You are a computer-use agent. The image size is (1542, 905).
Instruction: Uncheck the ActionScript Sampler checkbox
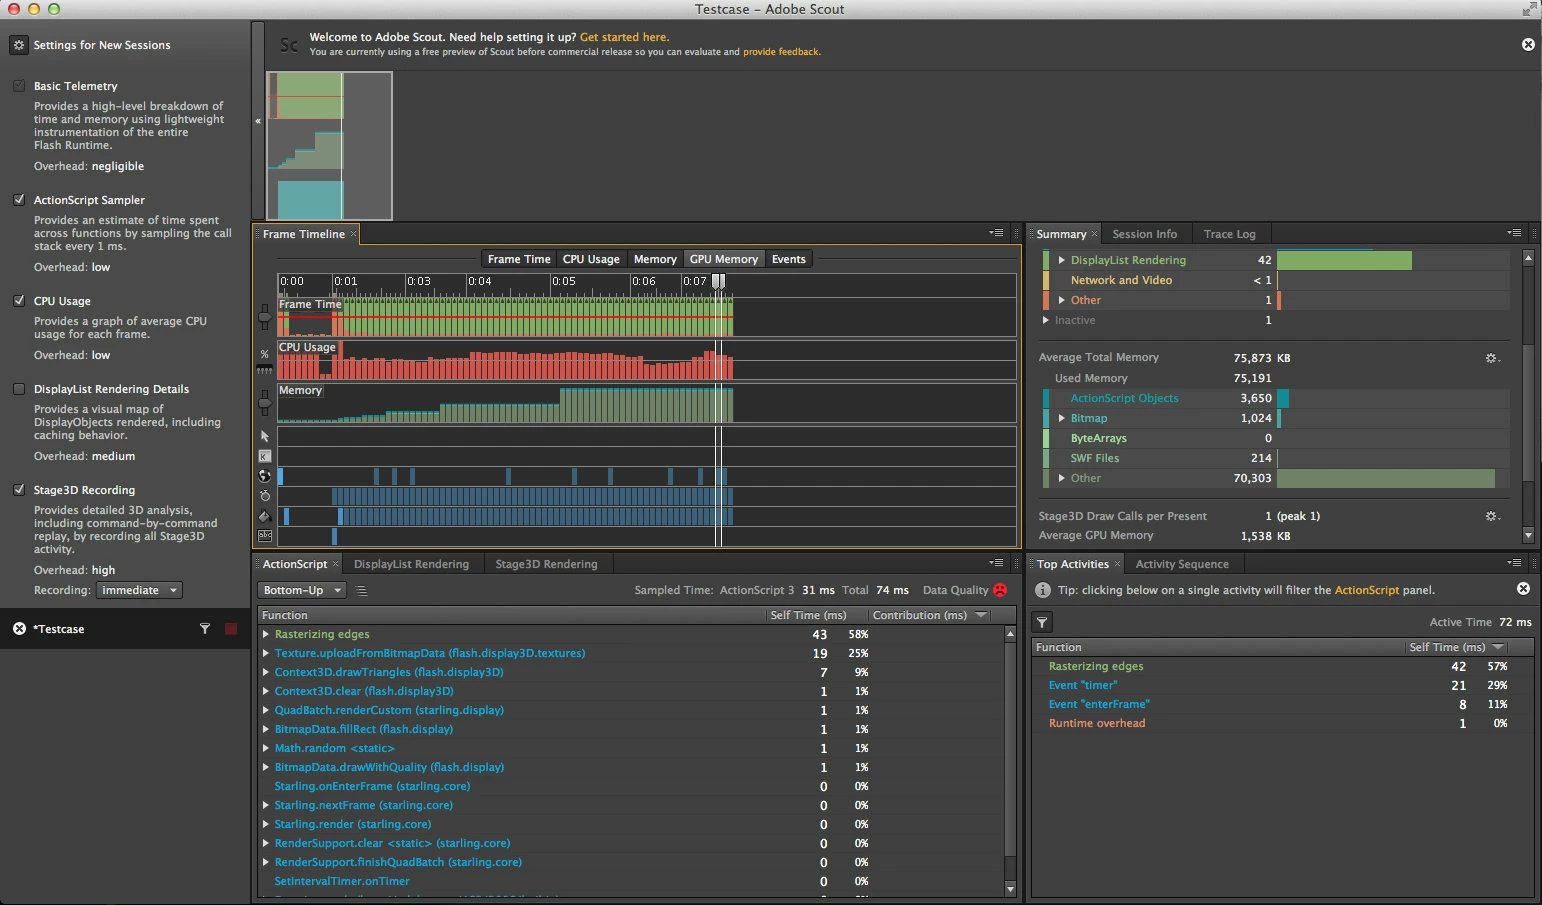point(19,200)
